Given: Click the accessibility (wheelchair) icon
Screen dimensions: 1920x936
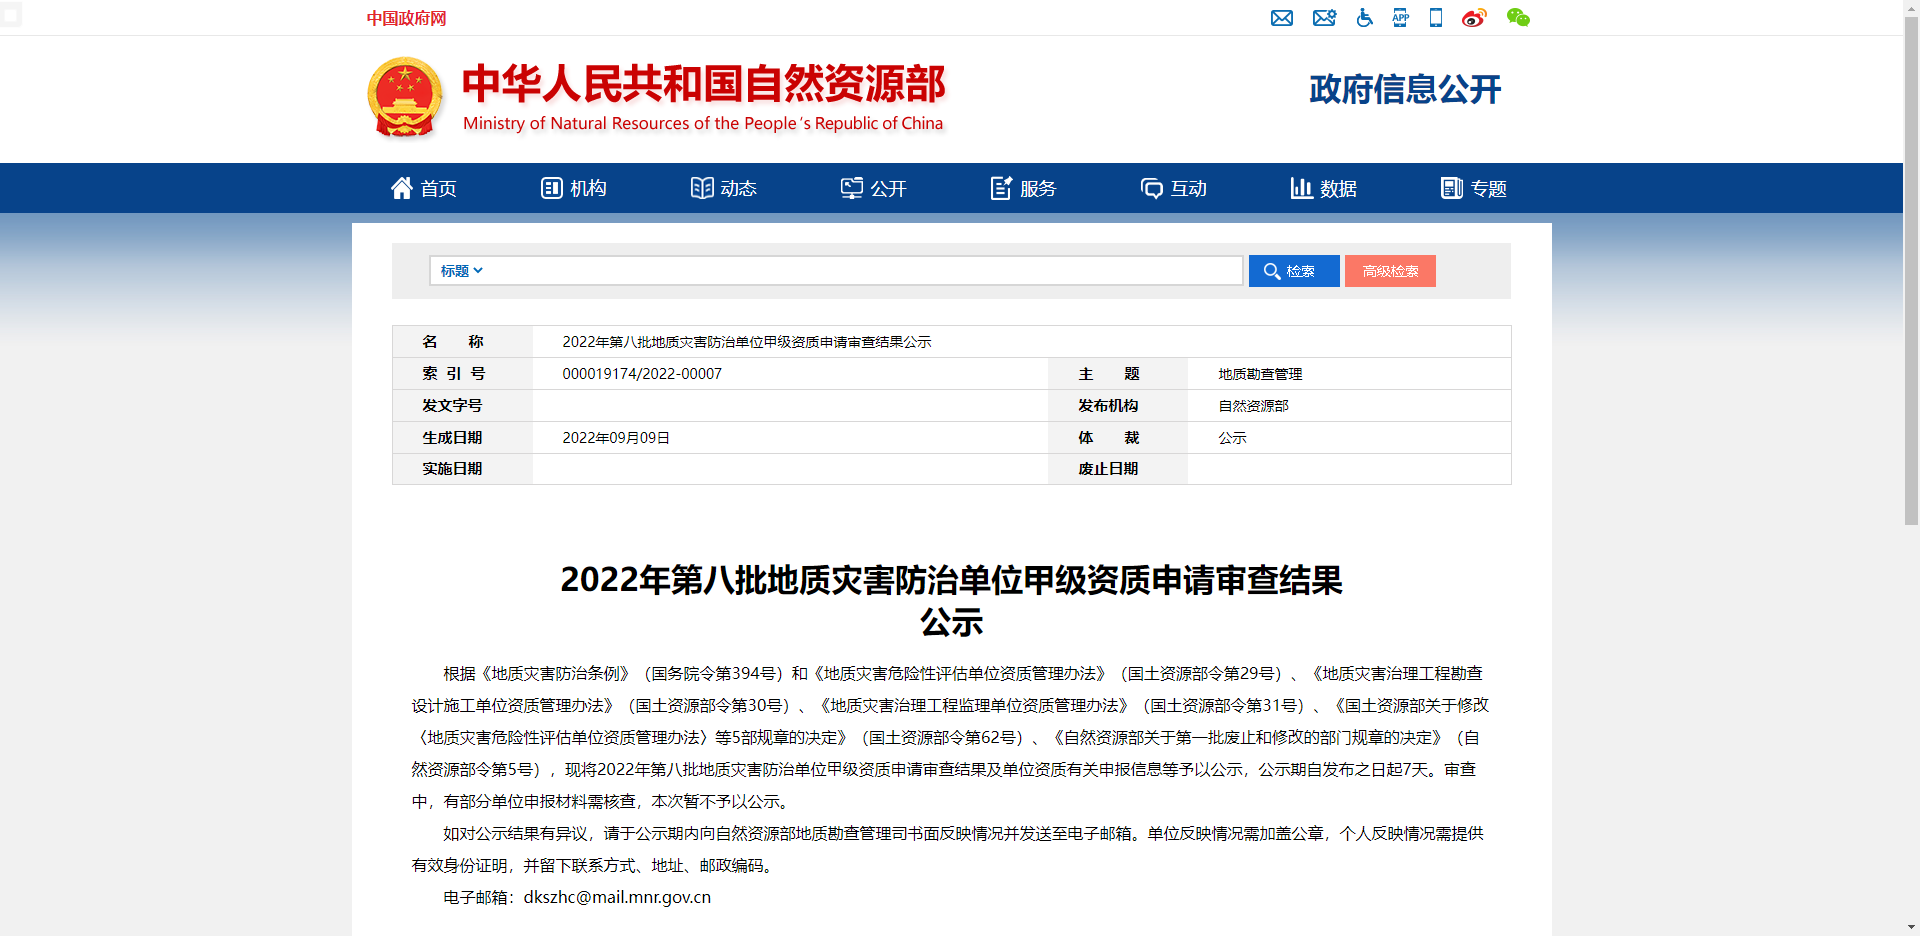Looking at the screenshot, I should [x=1363, y=18].
